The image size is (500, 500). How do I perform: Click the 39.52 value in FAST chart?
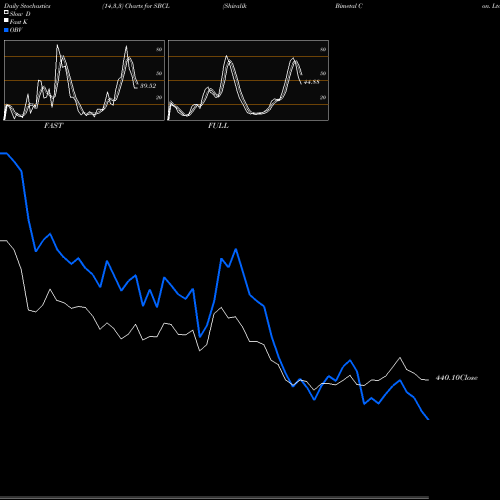tap(148, 86)
